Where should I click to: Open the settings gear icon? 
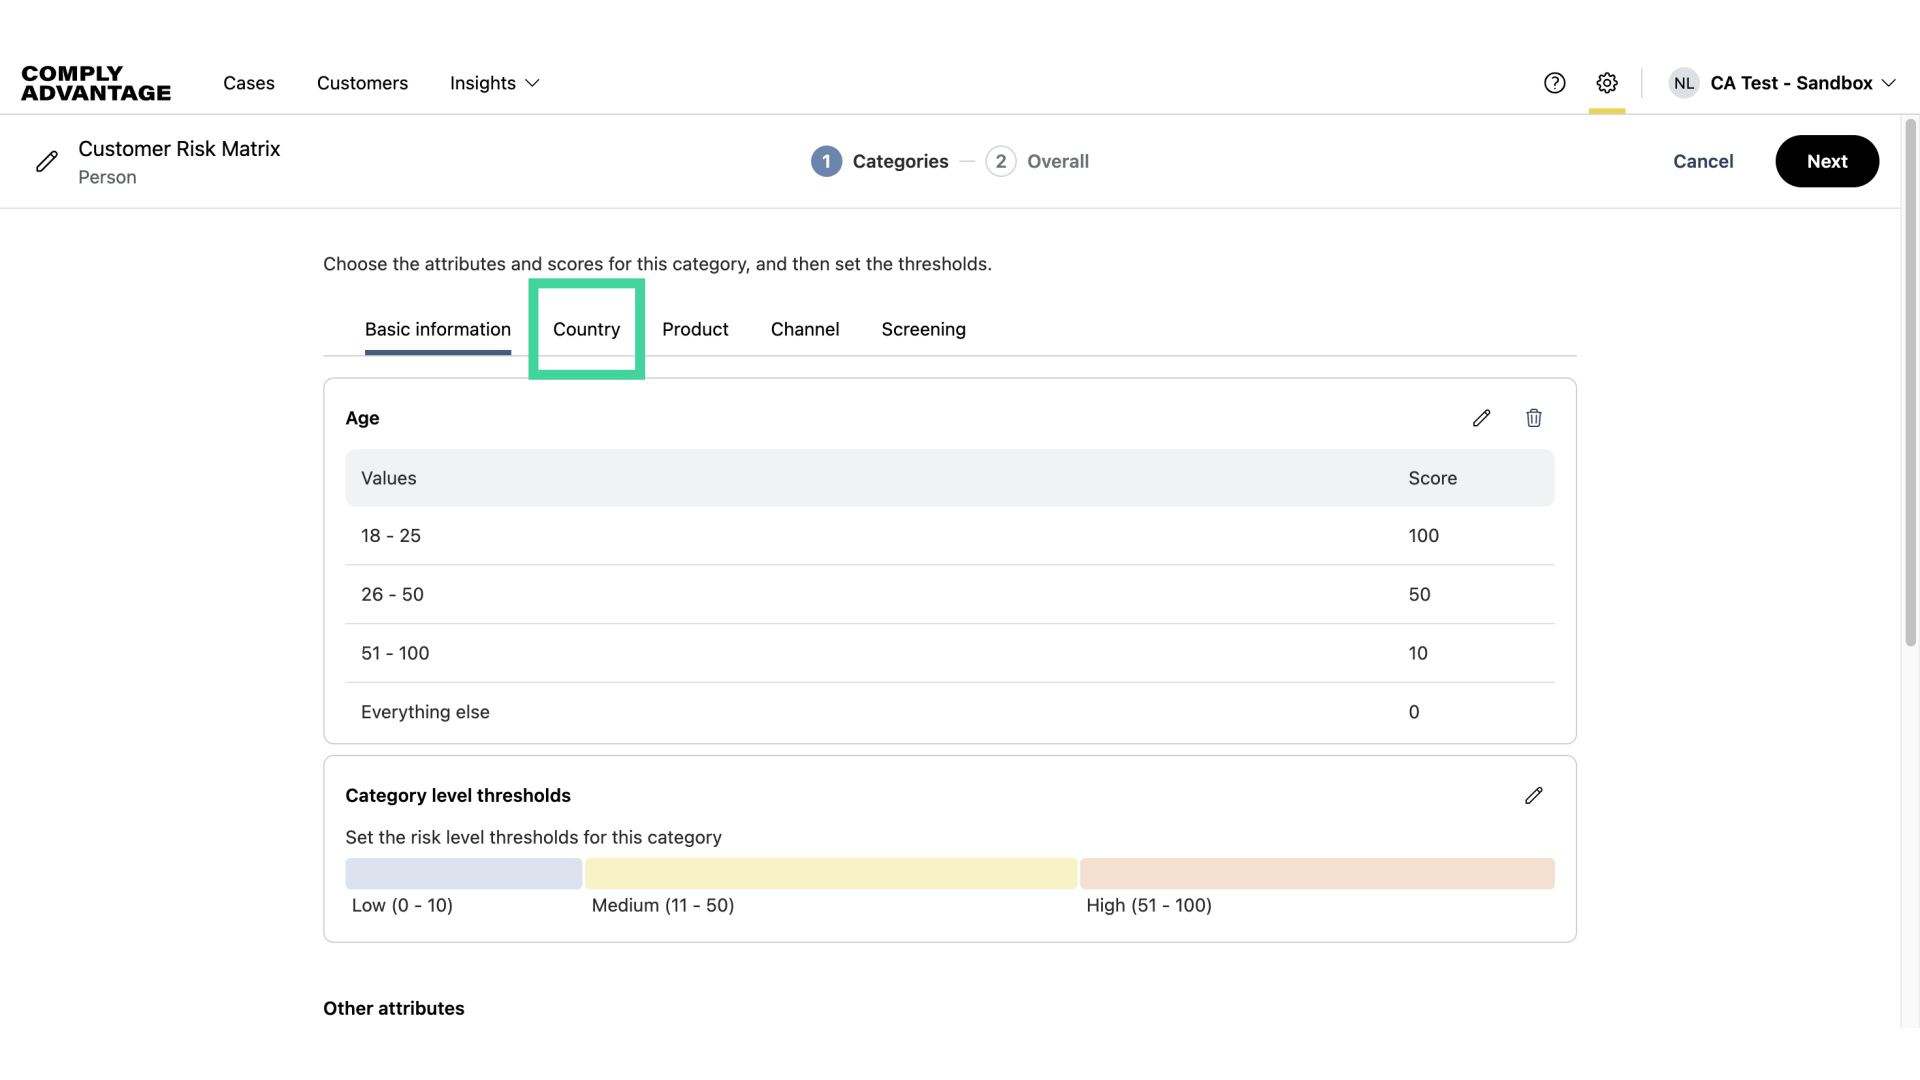pos(1606,83)
